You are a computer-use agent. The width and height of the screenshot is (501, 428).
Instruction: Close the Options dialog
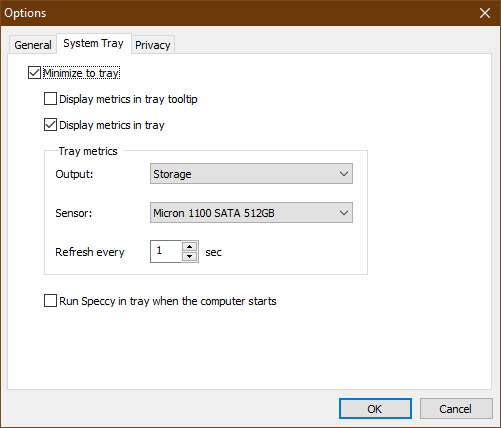pos(485,13)
